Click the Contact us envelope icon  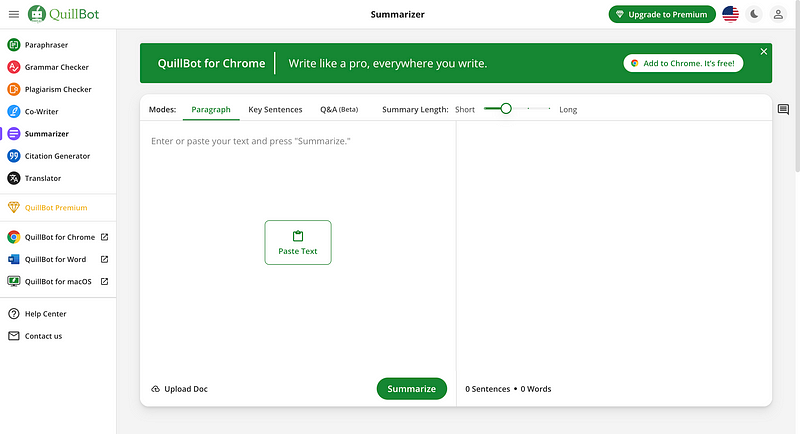pos(14,336)
